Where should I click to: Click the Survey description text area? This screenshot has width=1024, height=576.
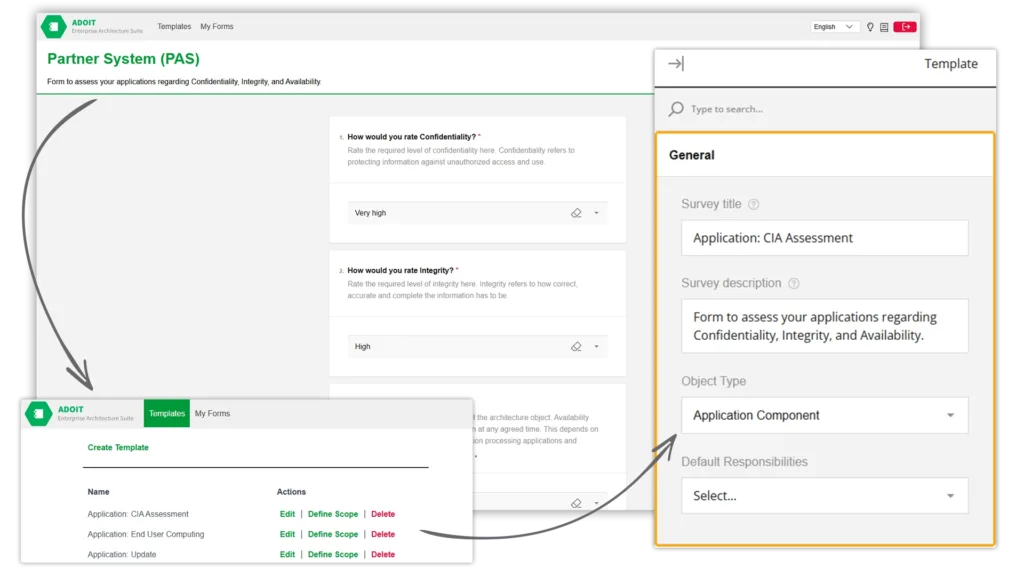(825, 326)
